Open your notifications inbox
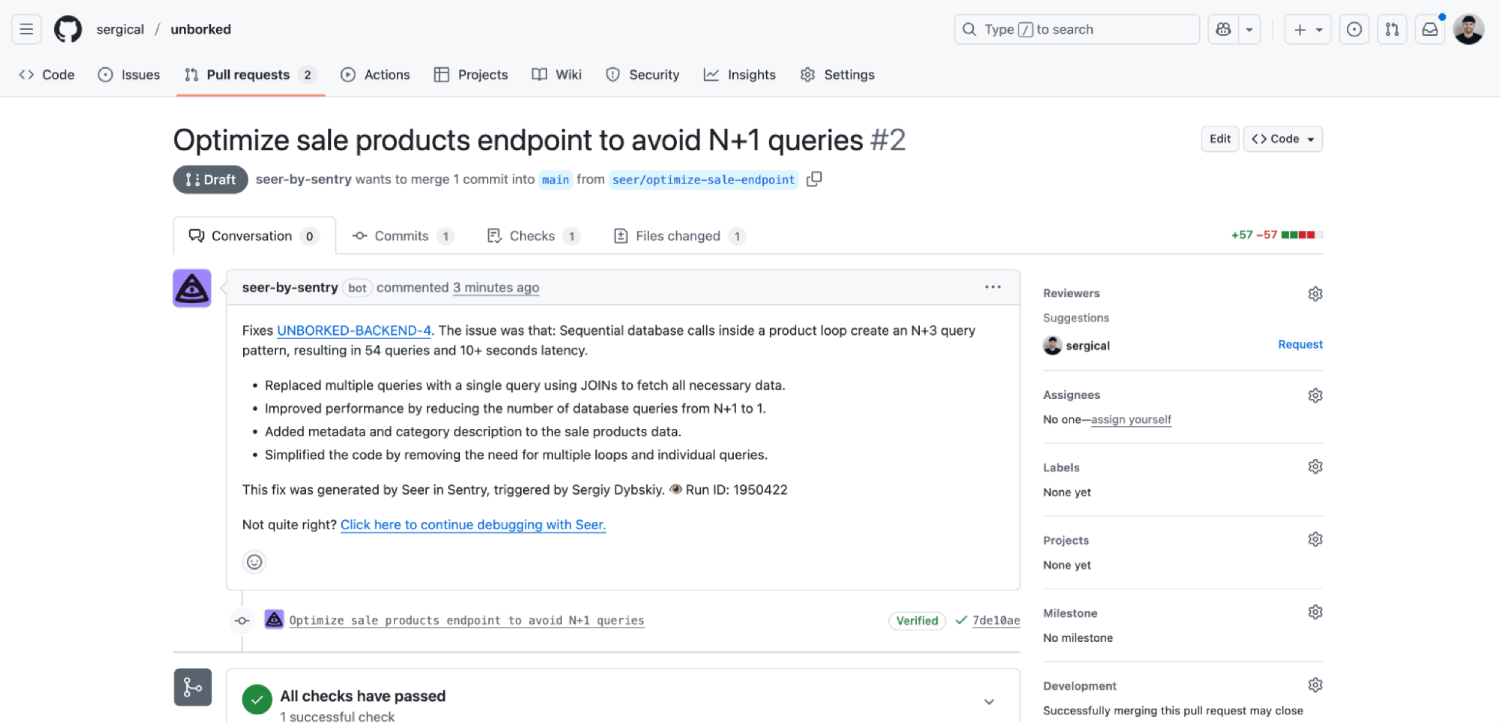 click(x=1429, y=29)
